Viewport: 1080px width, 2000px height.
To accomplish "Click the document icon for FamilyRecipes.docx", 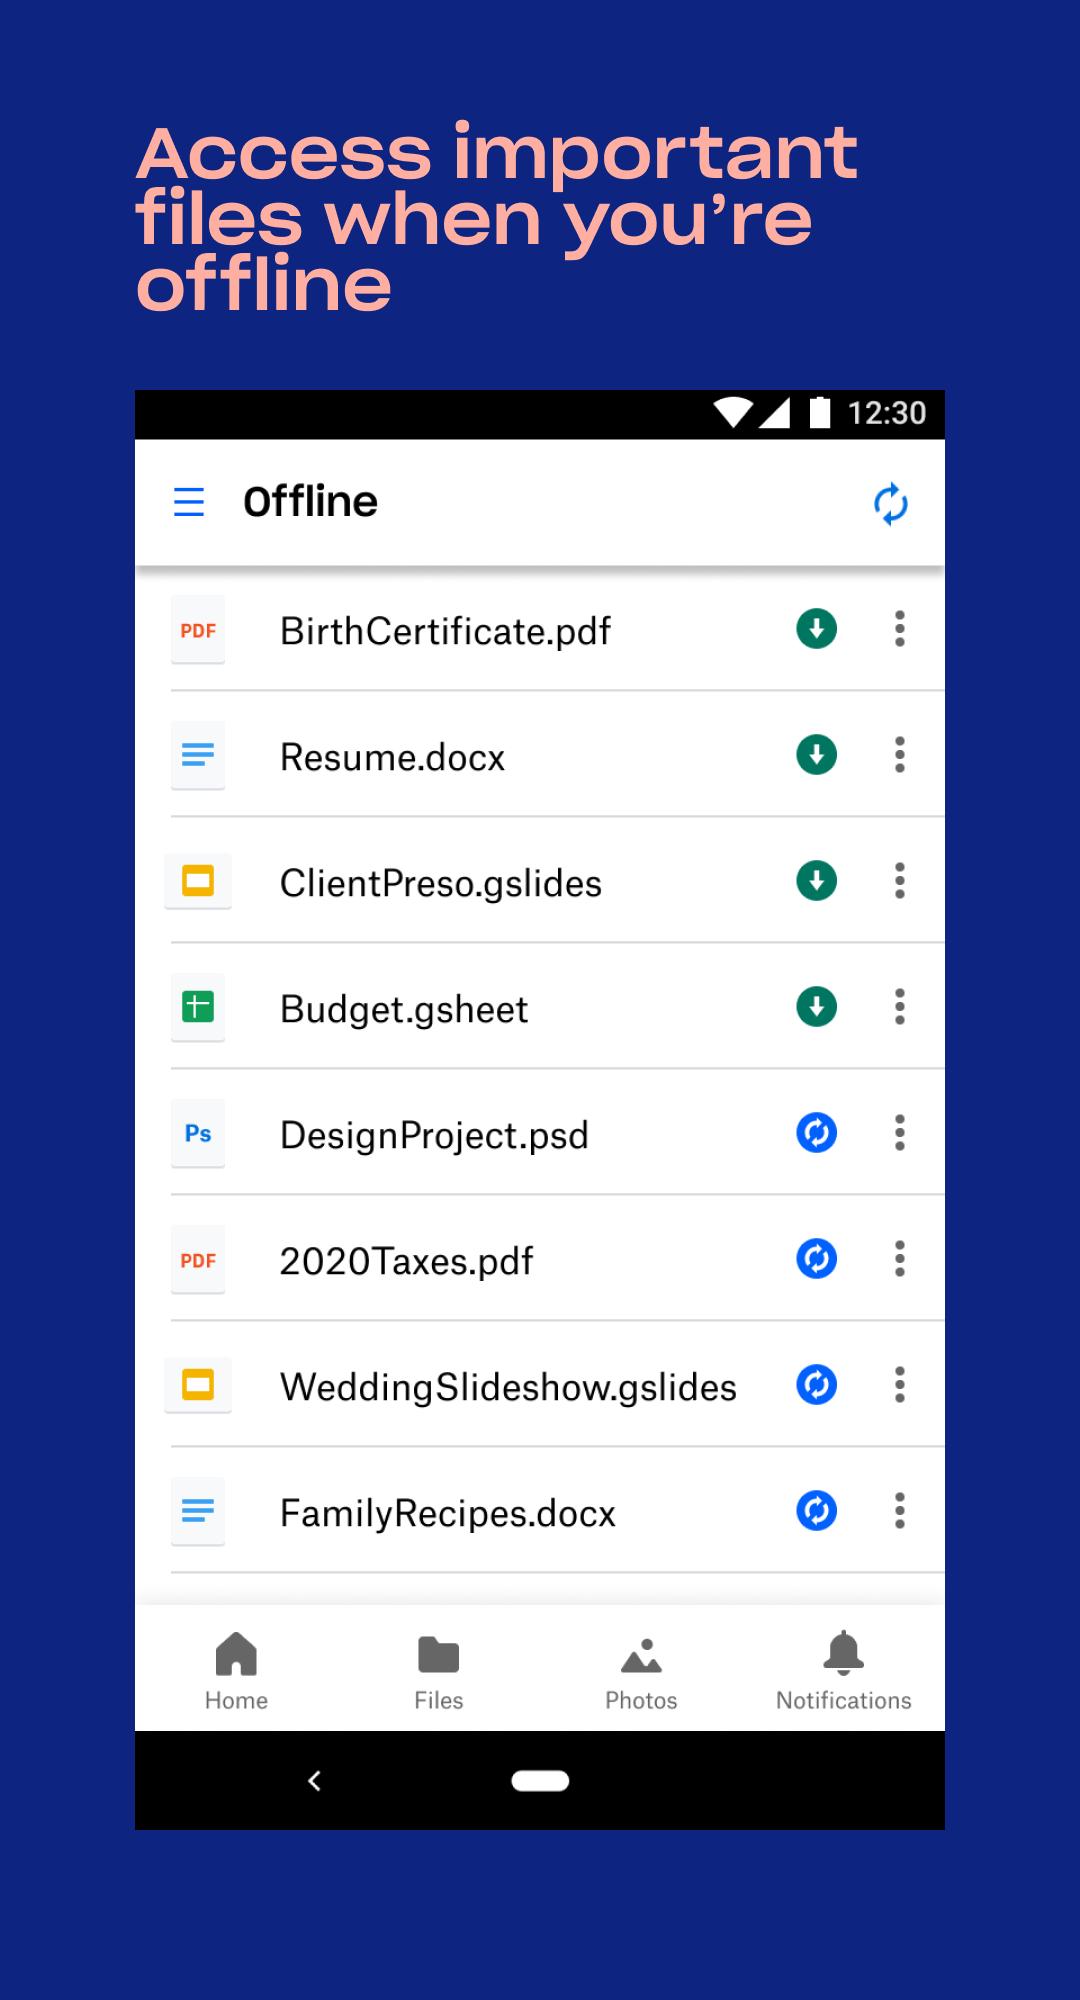I will pos(198,1512).
